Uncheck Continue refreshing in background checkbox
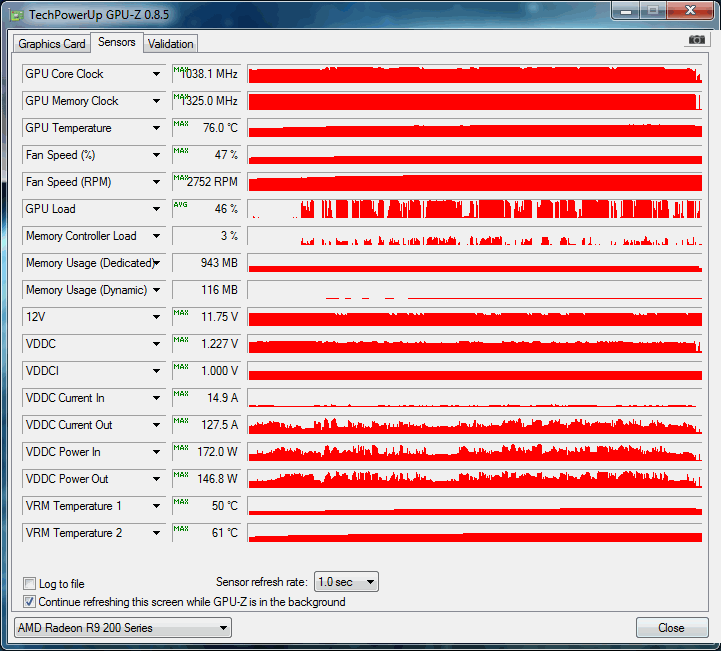This screenshot has height=651, width=721. click(29, 601)
